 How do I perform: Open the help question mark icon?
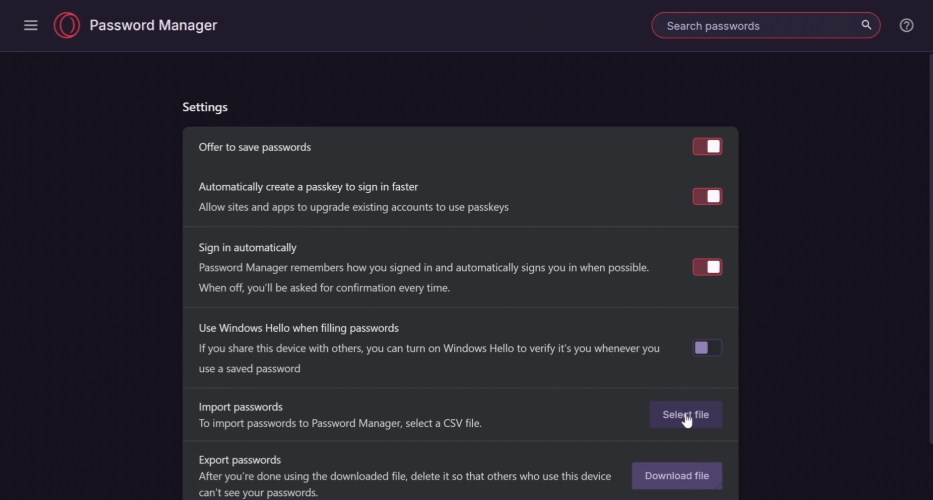coord(906,25)
